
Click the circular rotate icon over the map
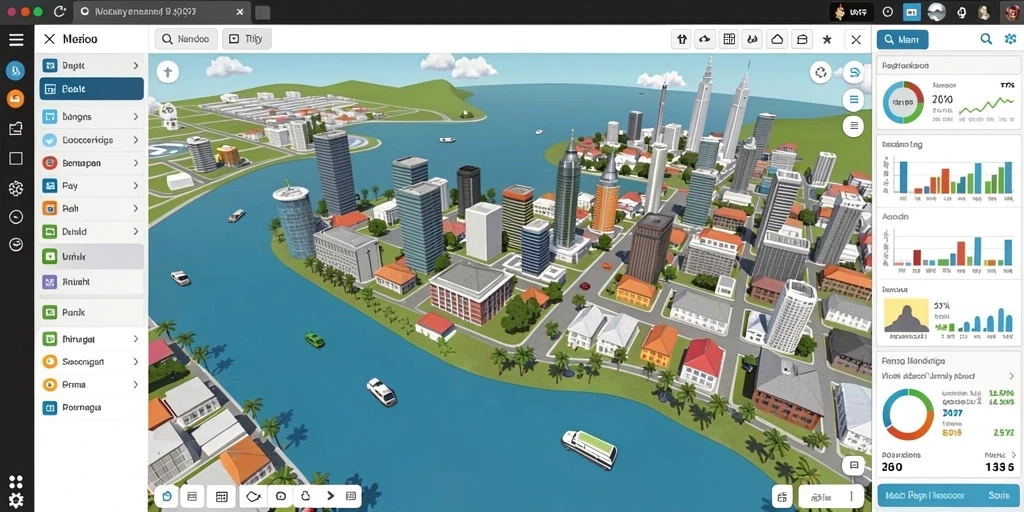coord(821,72)
